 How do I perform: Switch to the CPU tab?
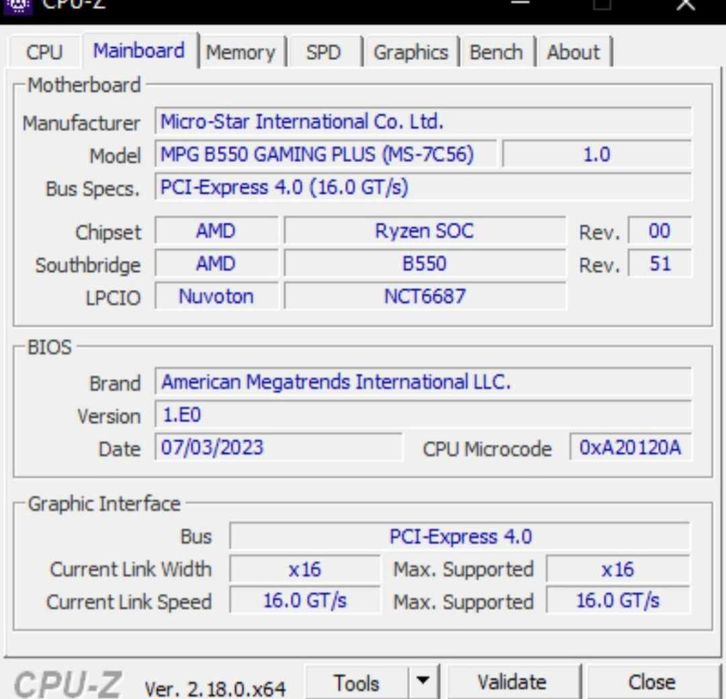(x=44, y=51)
